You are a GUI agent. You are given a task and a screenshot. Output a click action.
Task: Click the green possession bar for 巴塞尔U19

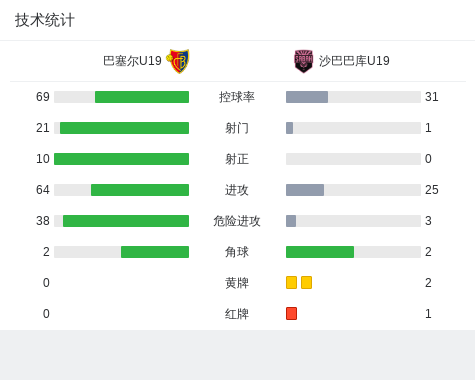pyautogui.click(x=142, y=97)
